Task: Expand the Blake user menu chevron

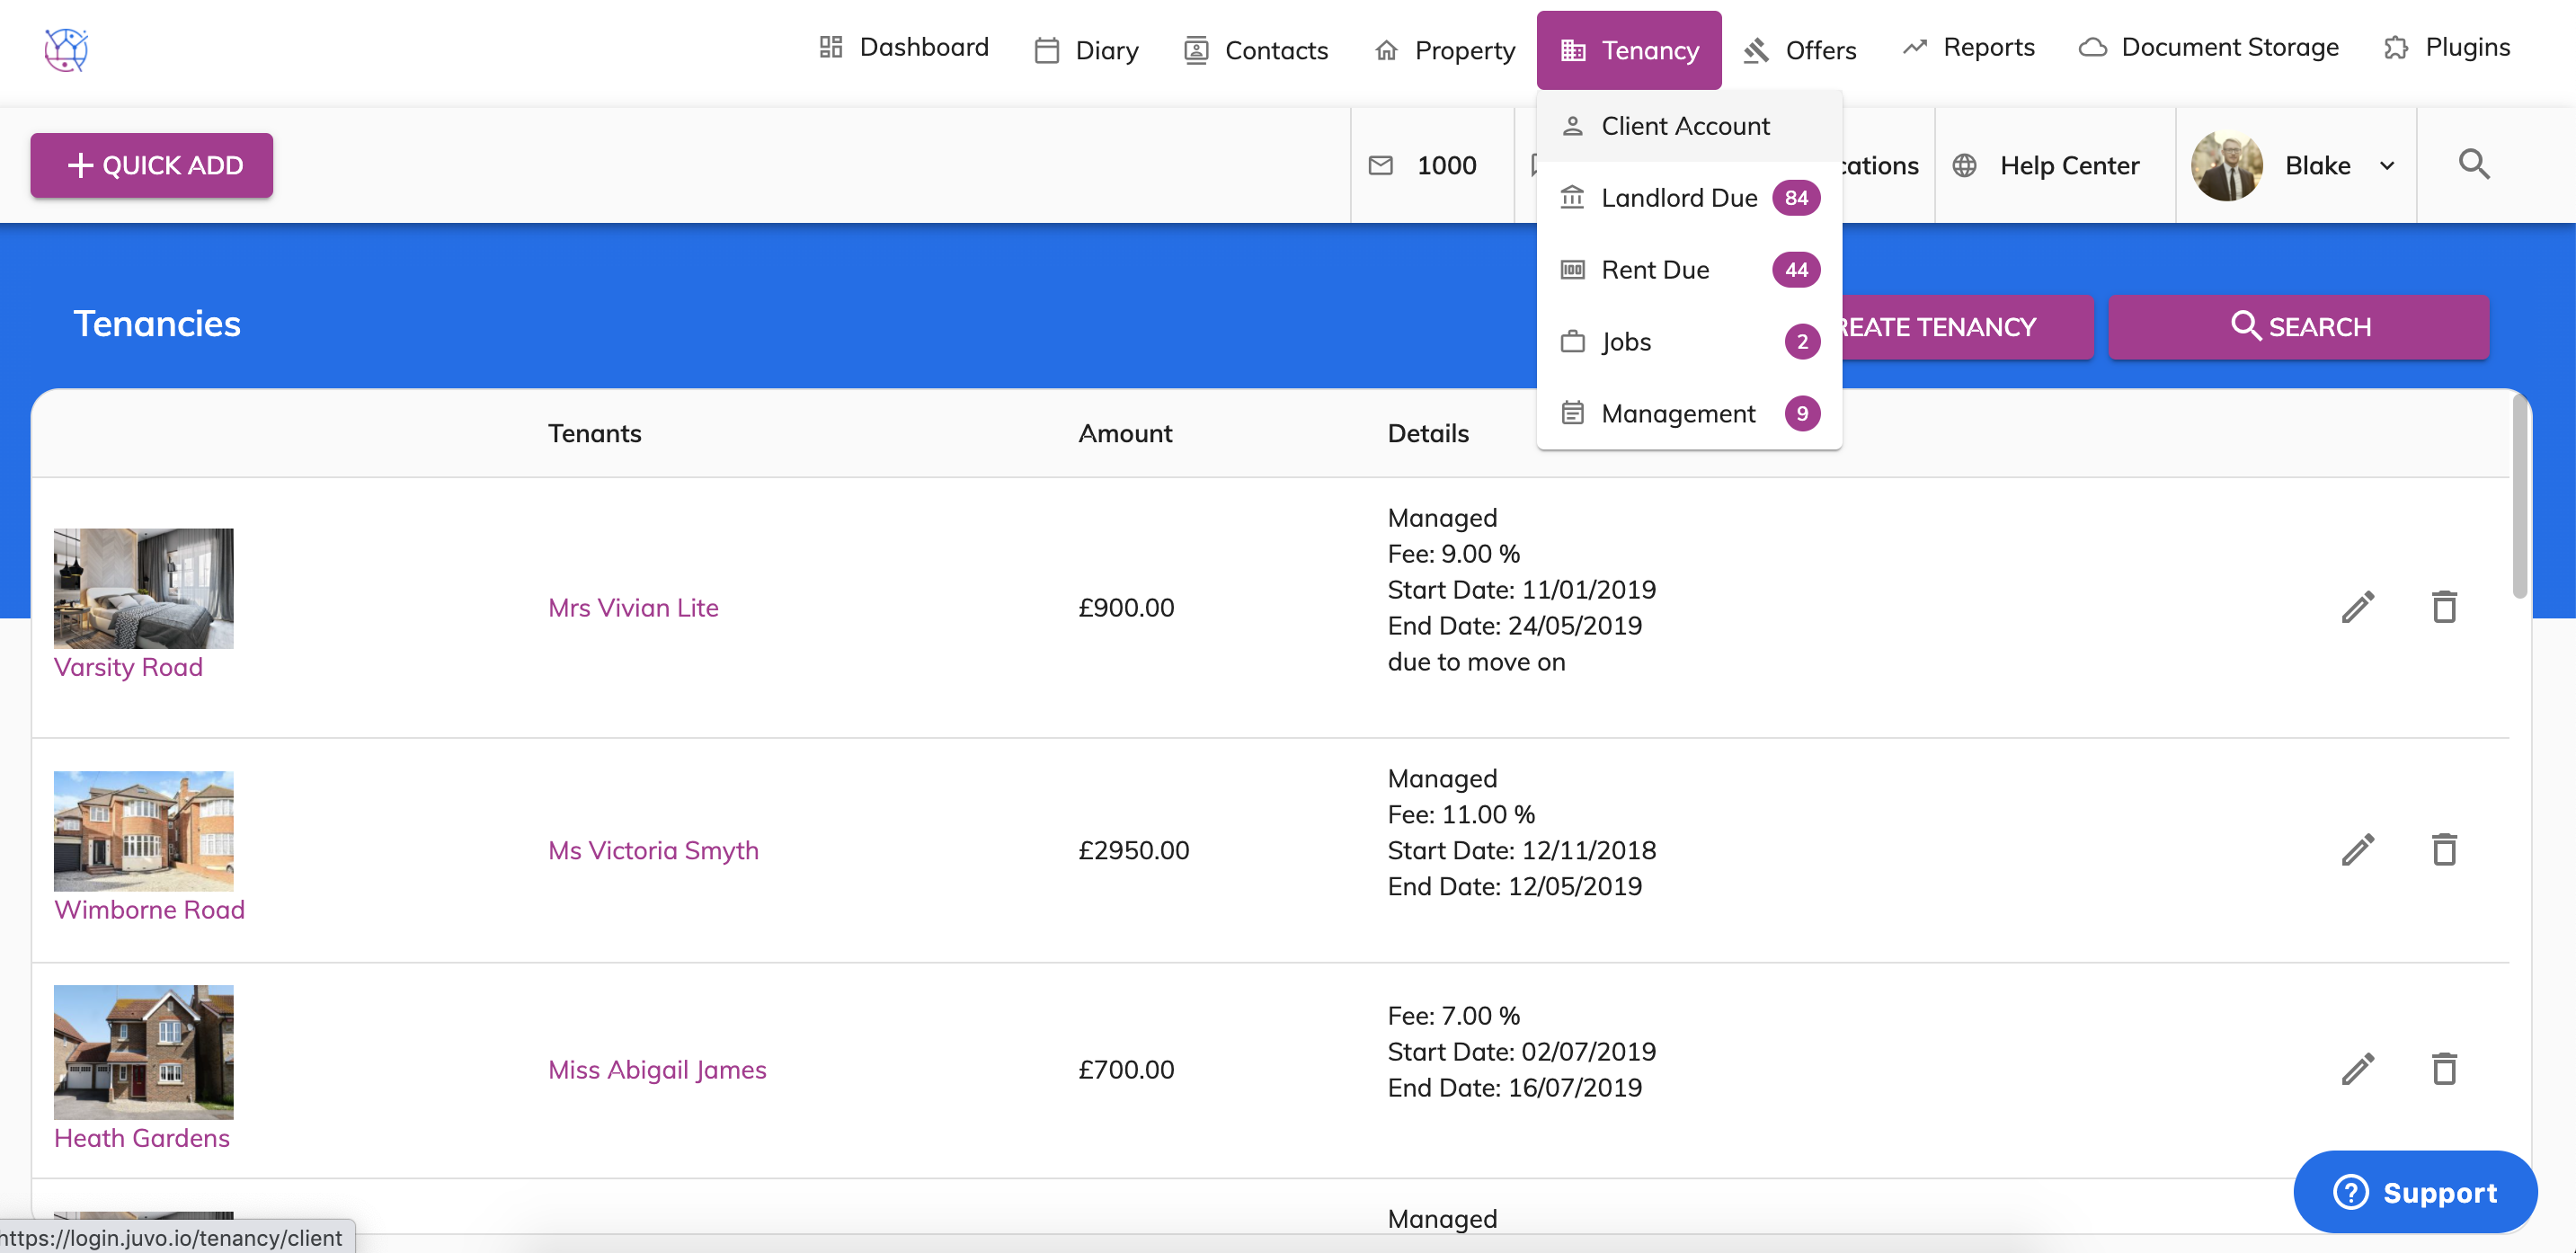Action: [x=2387, y=166]
